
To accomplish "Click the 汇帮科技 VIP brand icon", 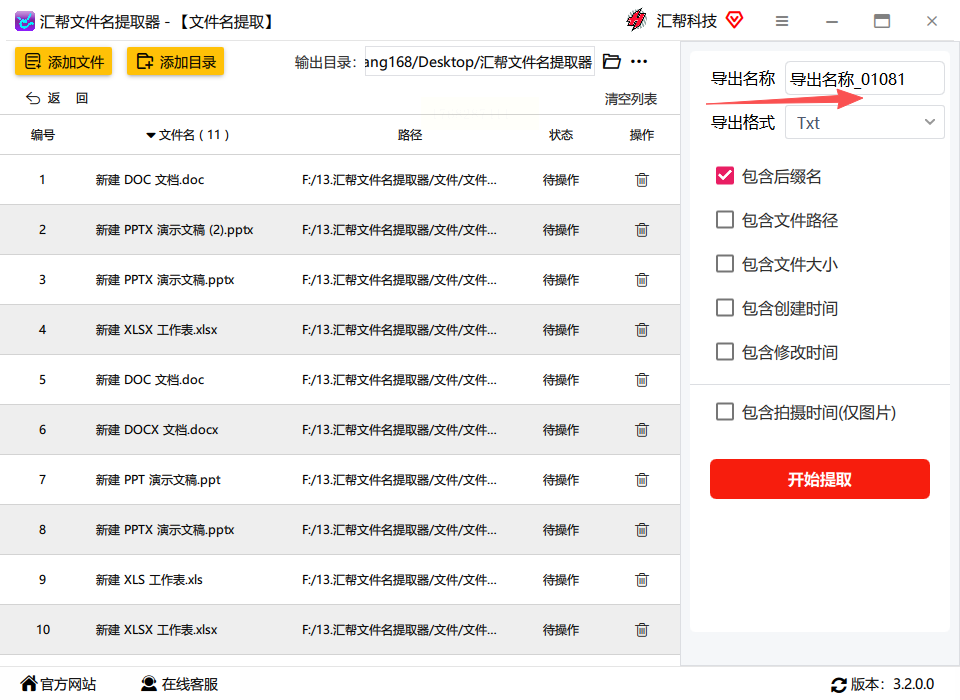I will click(734, 20).
